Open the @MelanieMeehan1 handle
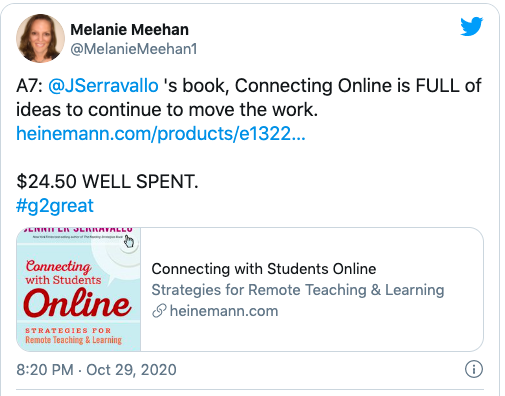The image size is (505, 396). coord(134,49)
